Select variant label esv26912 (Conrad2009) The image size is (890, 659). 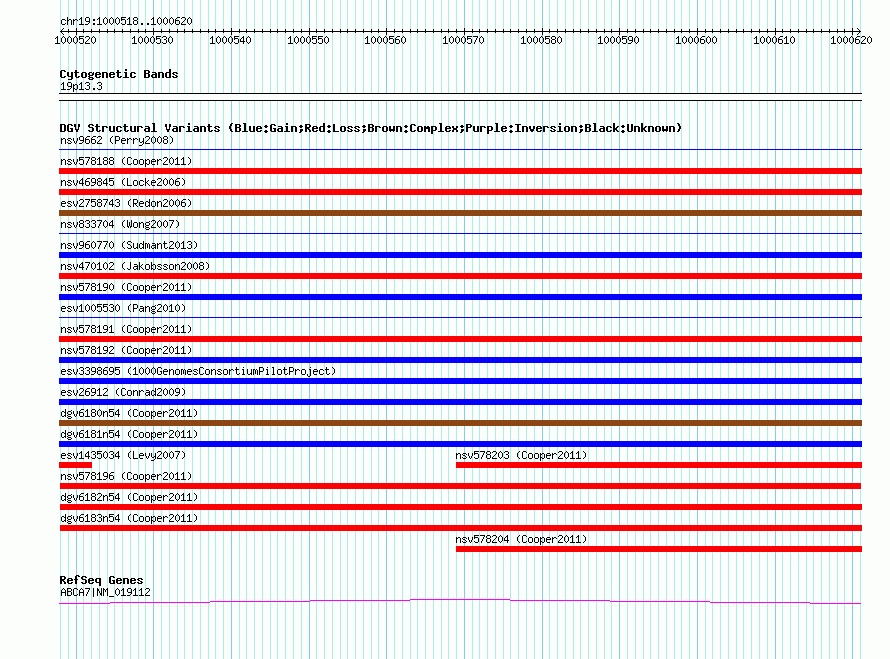123,392
